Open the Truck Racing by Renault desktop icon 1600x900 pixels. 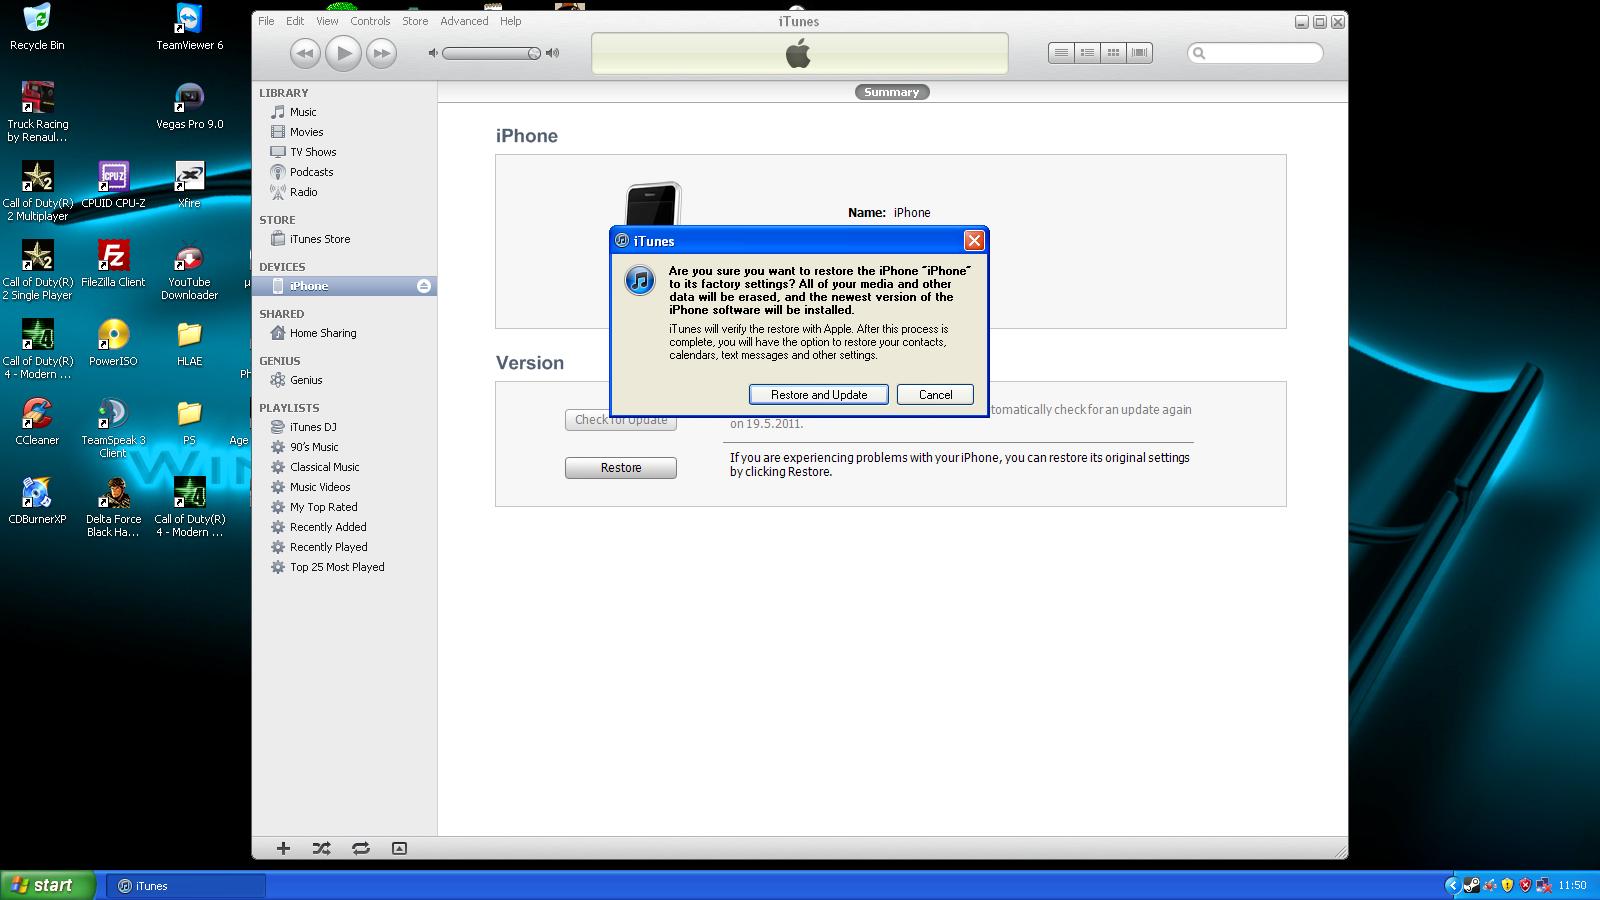pyautogui.click(x=37, y=112)
